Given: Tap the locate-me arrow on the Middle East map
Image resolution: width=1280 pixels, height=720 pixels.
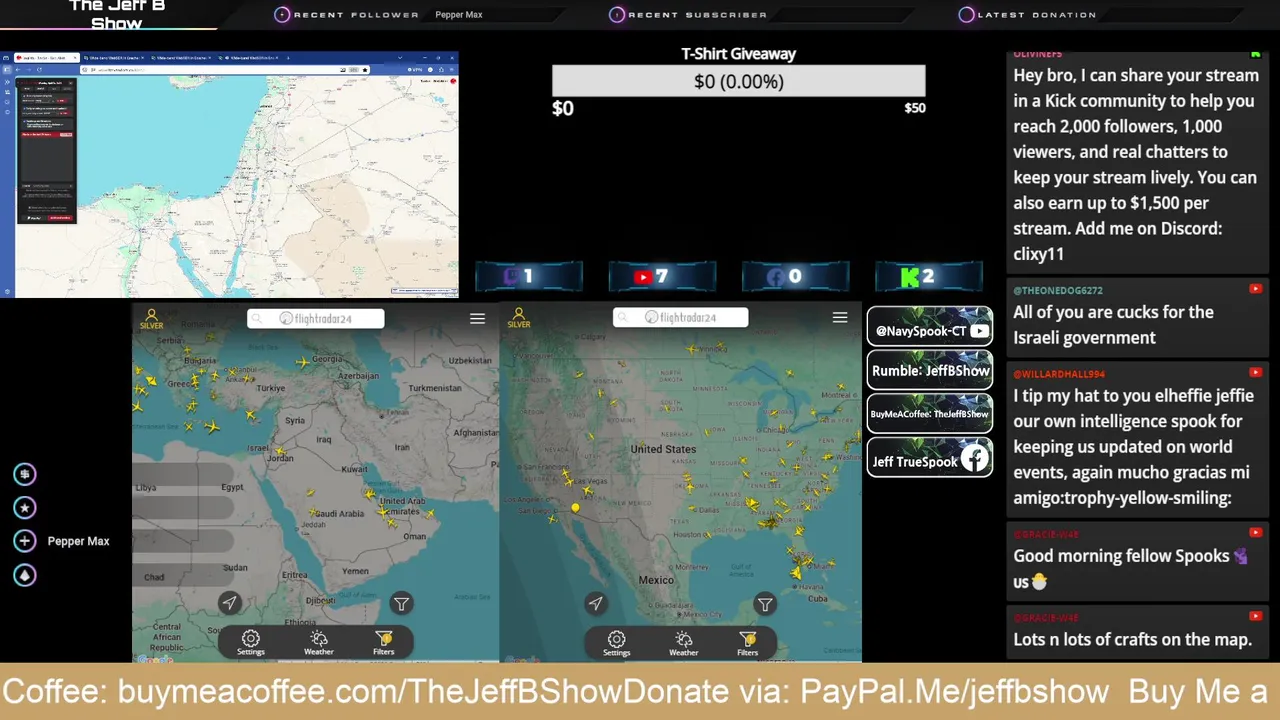Looking at the screenshot, I should (230, 602).
